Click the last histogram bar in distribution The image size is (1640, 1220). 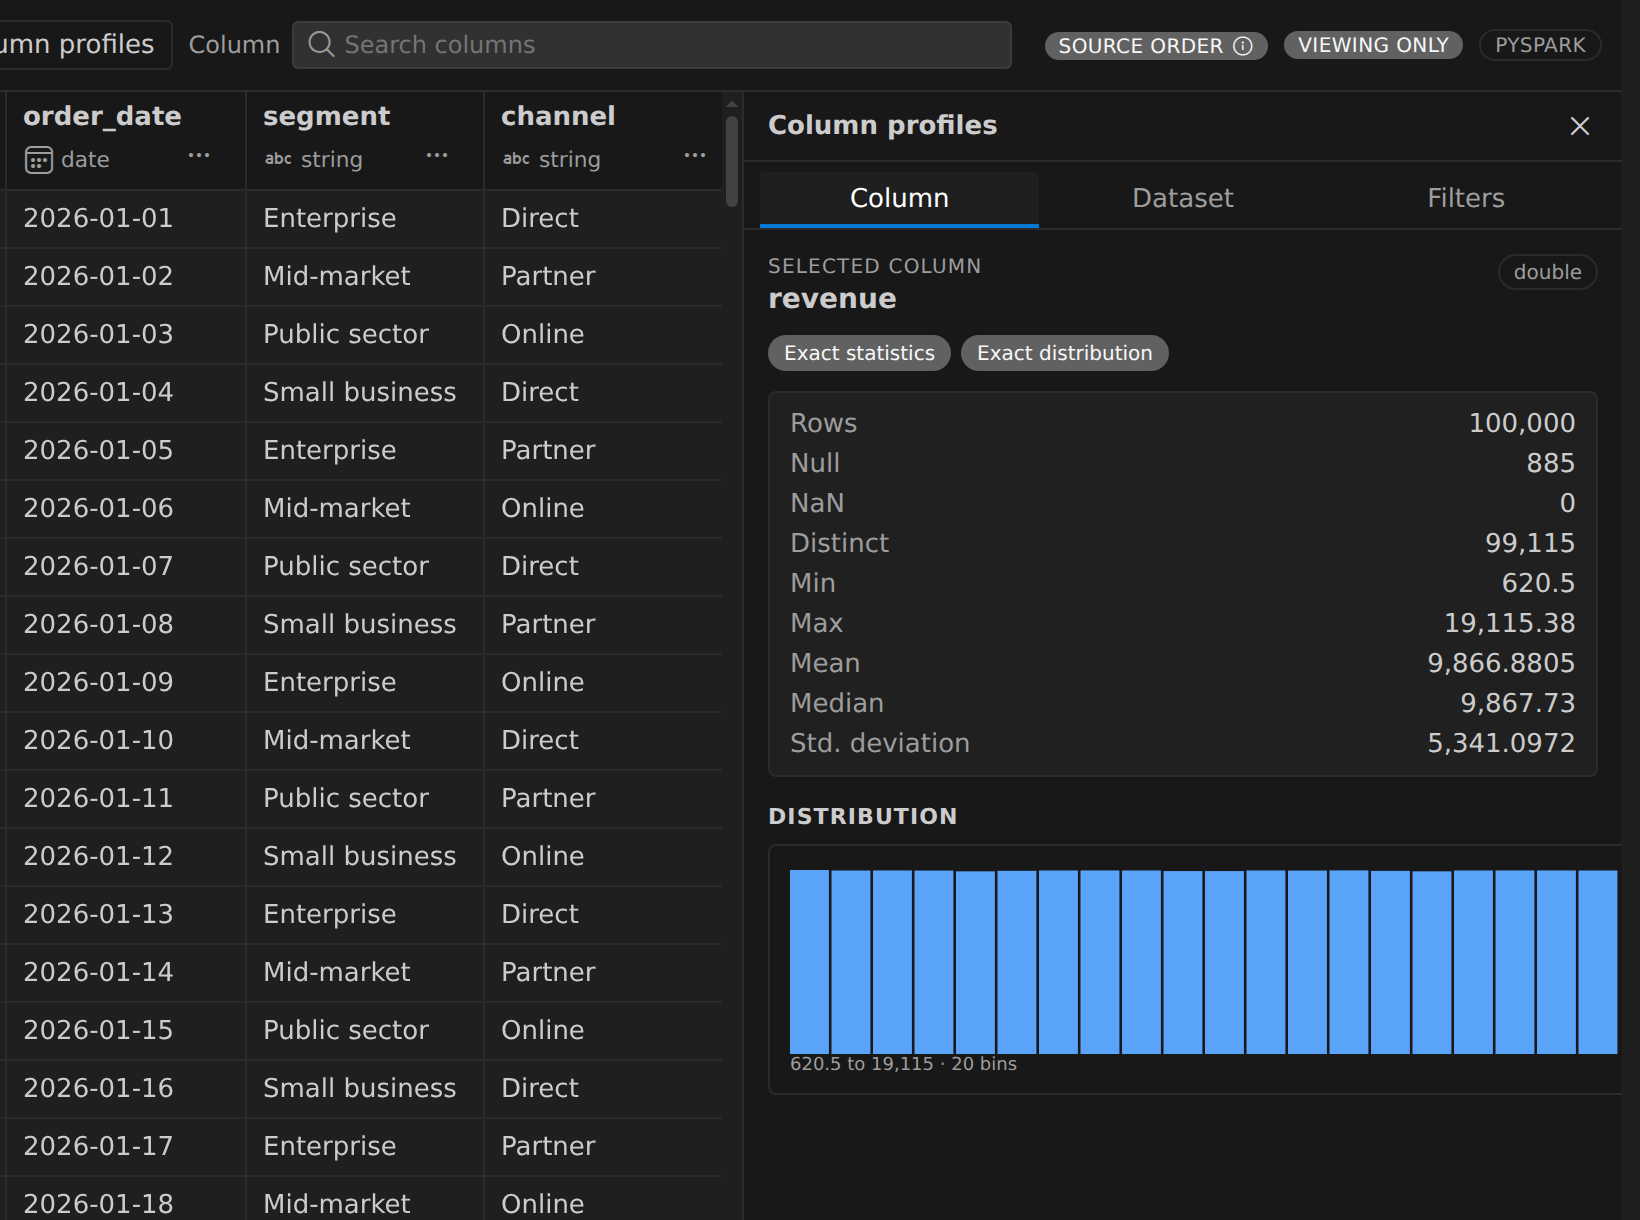(x=1597, y=961)
